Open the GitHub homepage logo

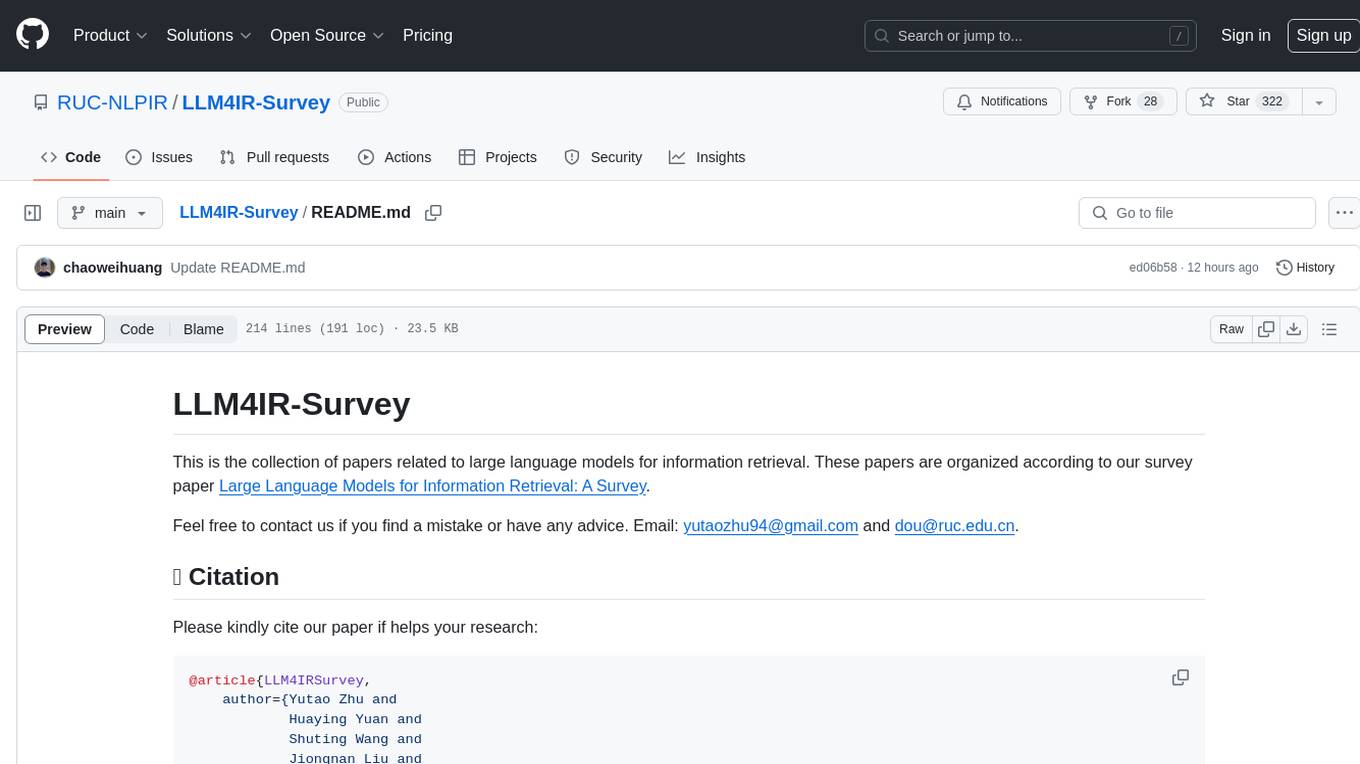32,35
